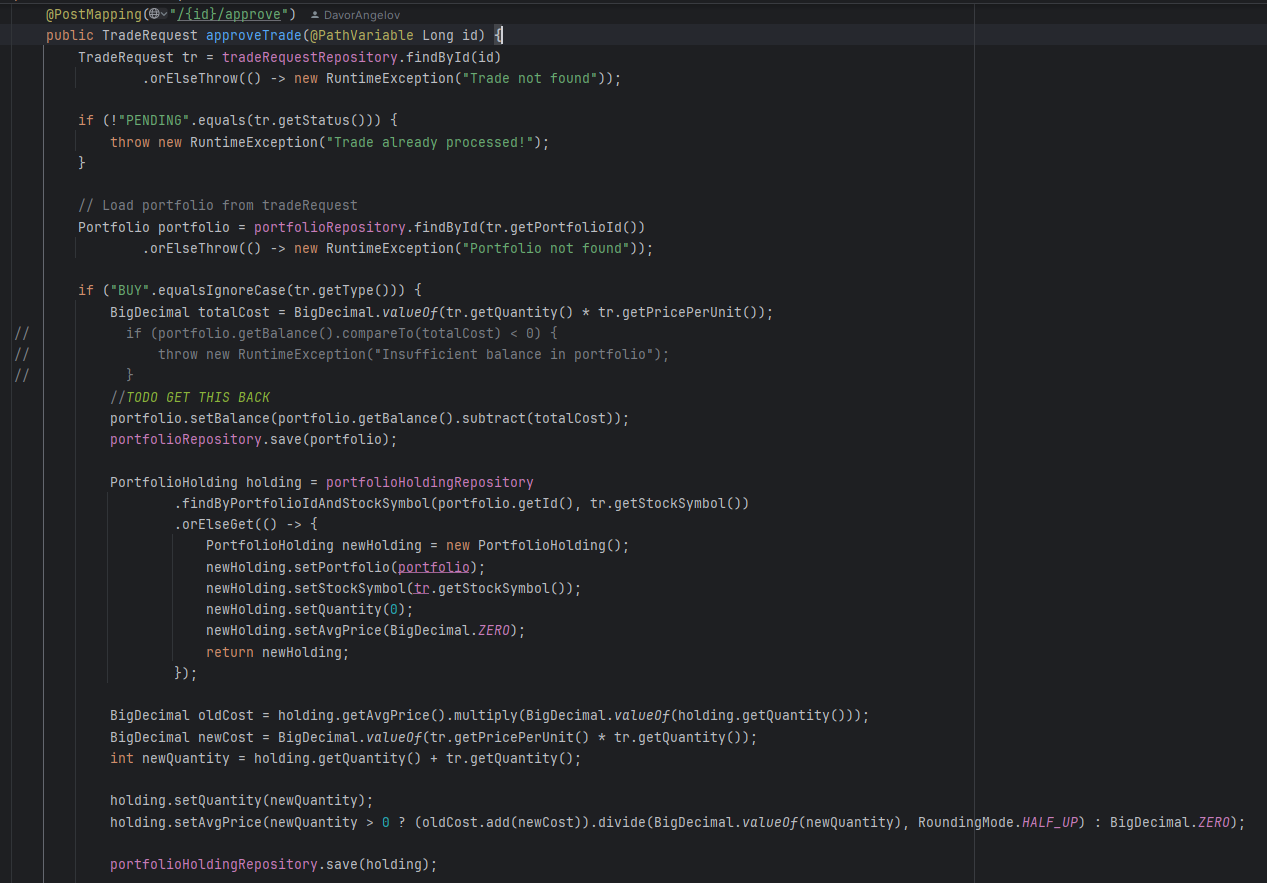Click underlined portfolio argument in setPortfolio call

click(433, 567)
